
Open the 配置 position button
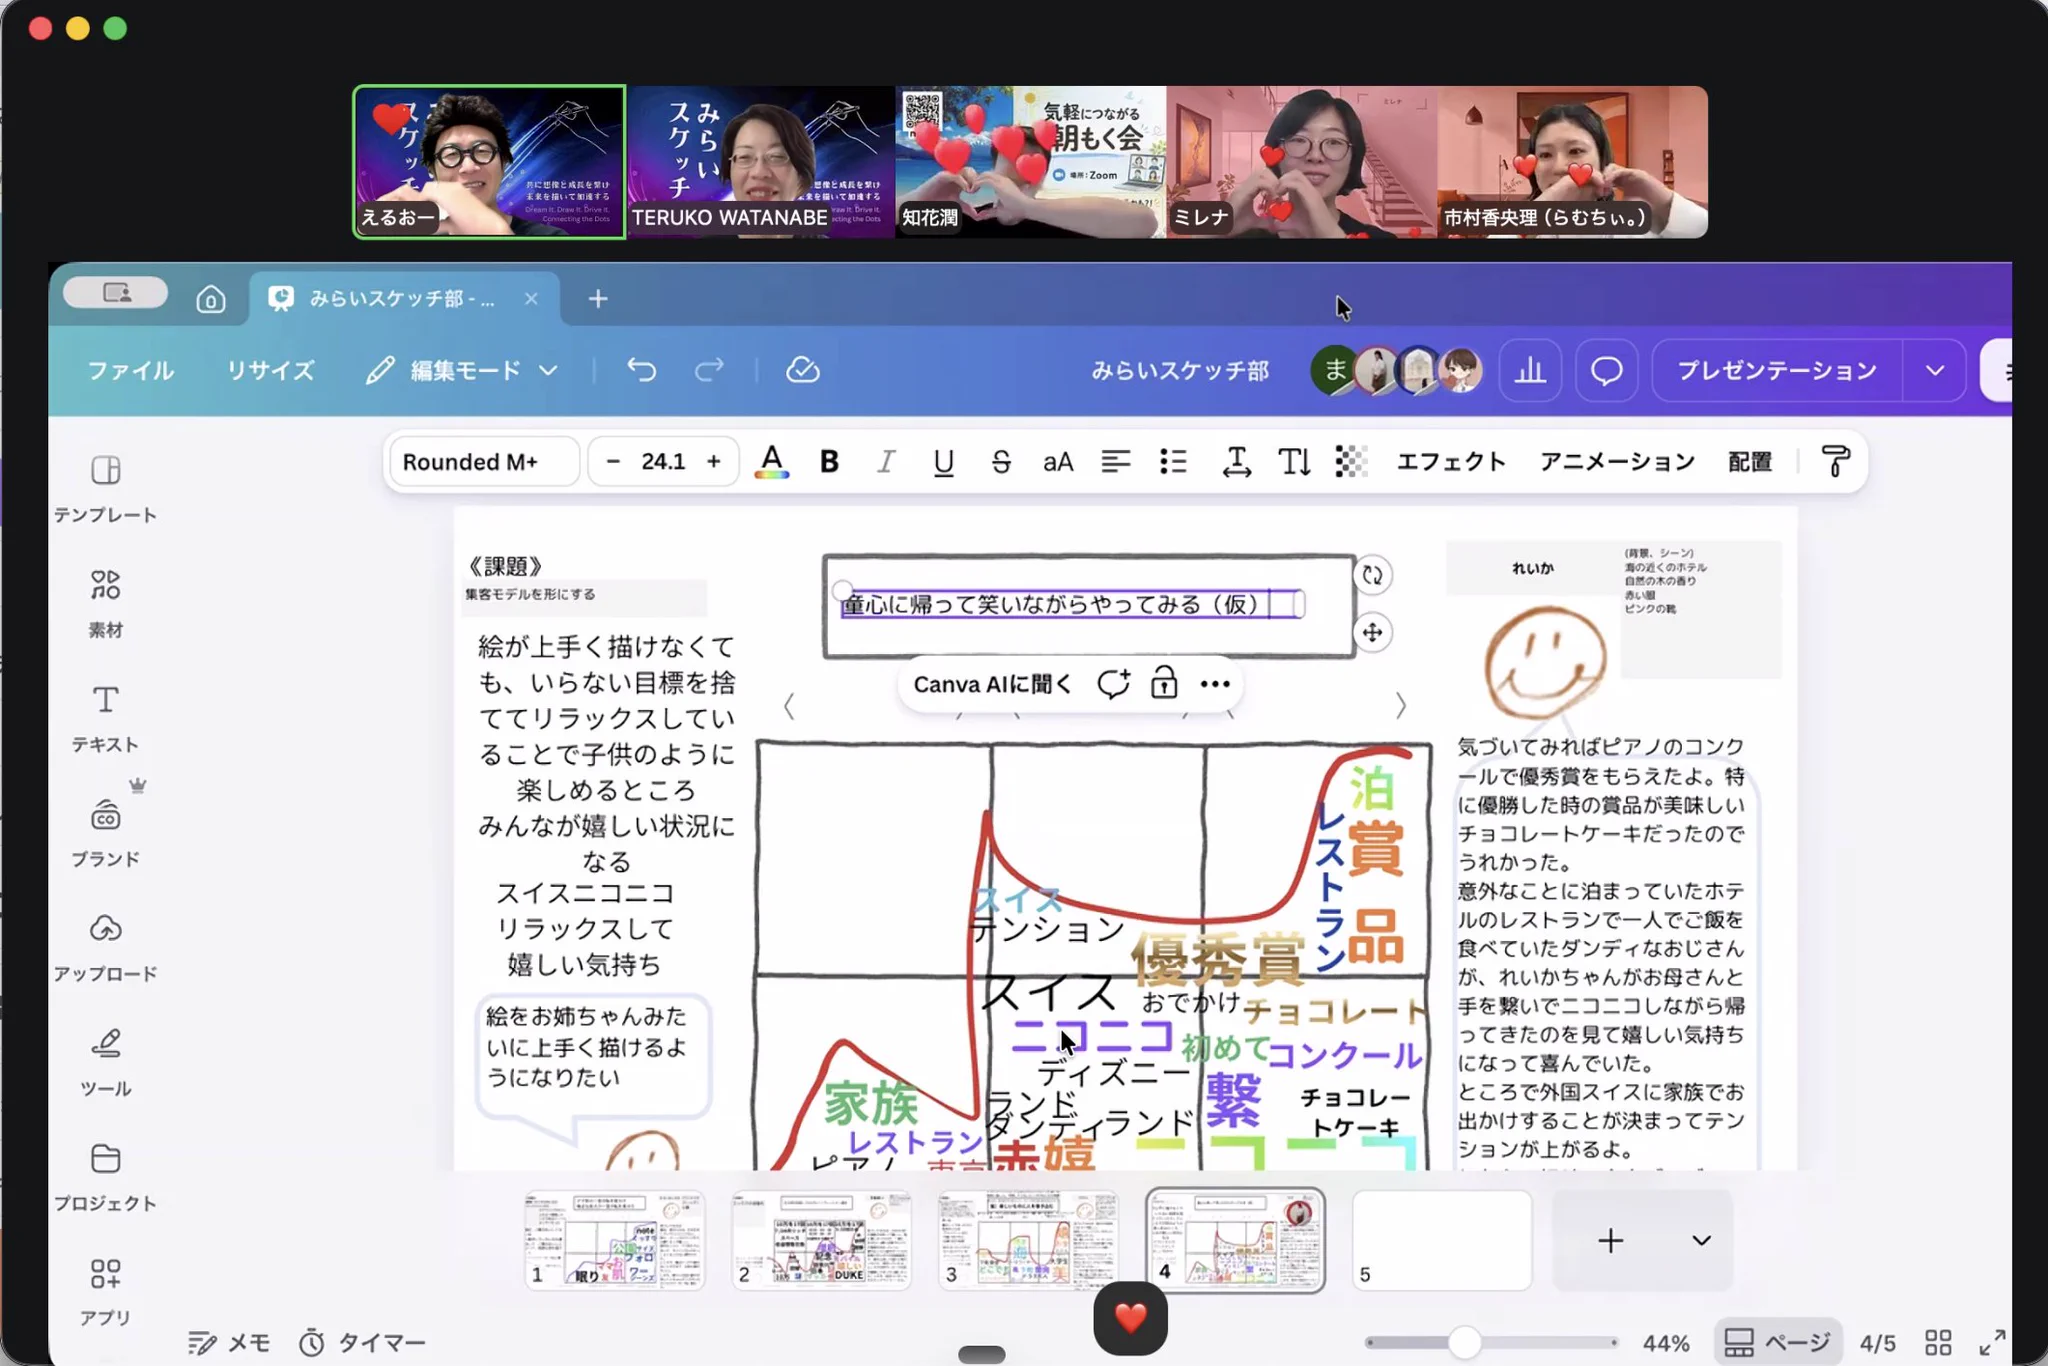coord(1750,462)
